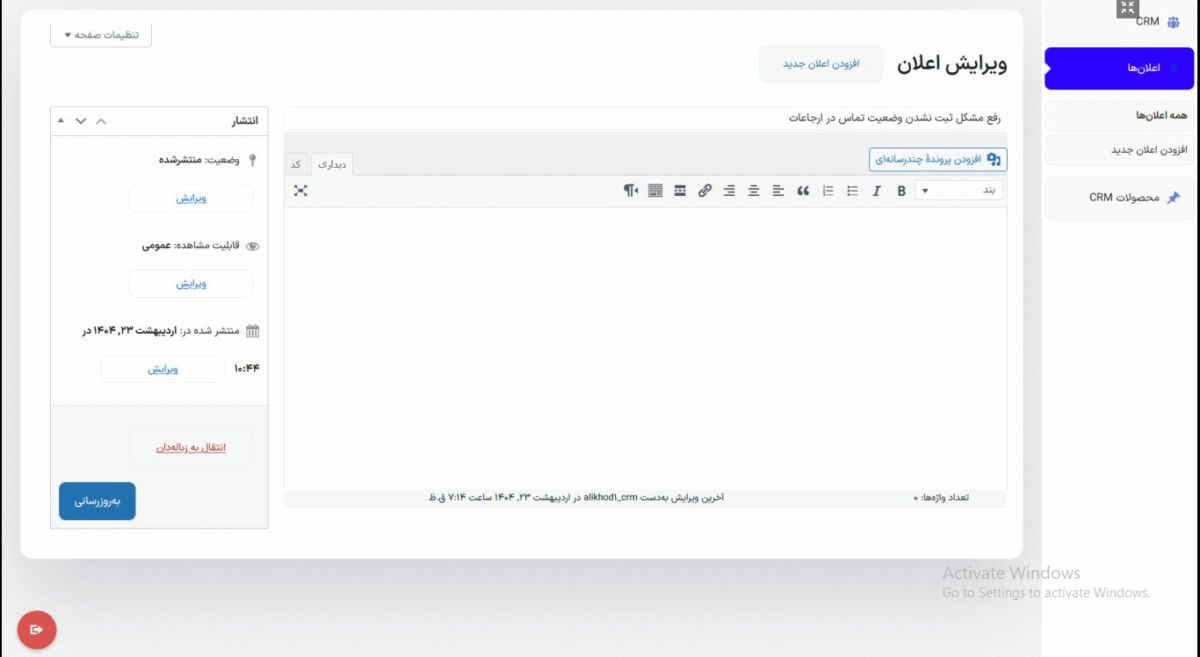Screen dimensions: 1200x657
Task: Click the افزودن پروندهٔ چندرسانه‌ای add media button
Action: [x=938, y=159]
